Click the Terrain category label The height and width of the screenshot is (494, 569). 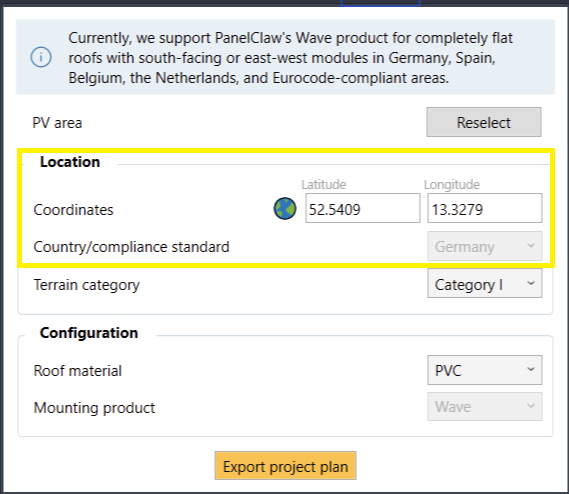(86, 285)
